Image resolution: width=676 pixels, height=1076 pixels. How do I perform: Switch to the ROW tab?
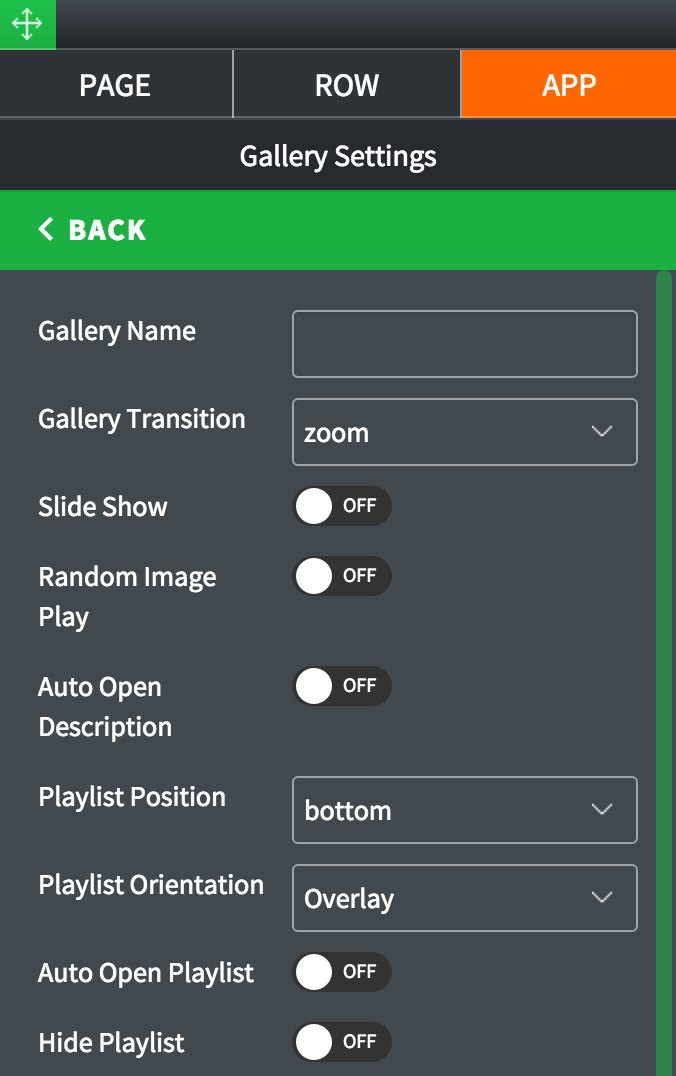coord(347,85)
